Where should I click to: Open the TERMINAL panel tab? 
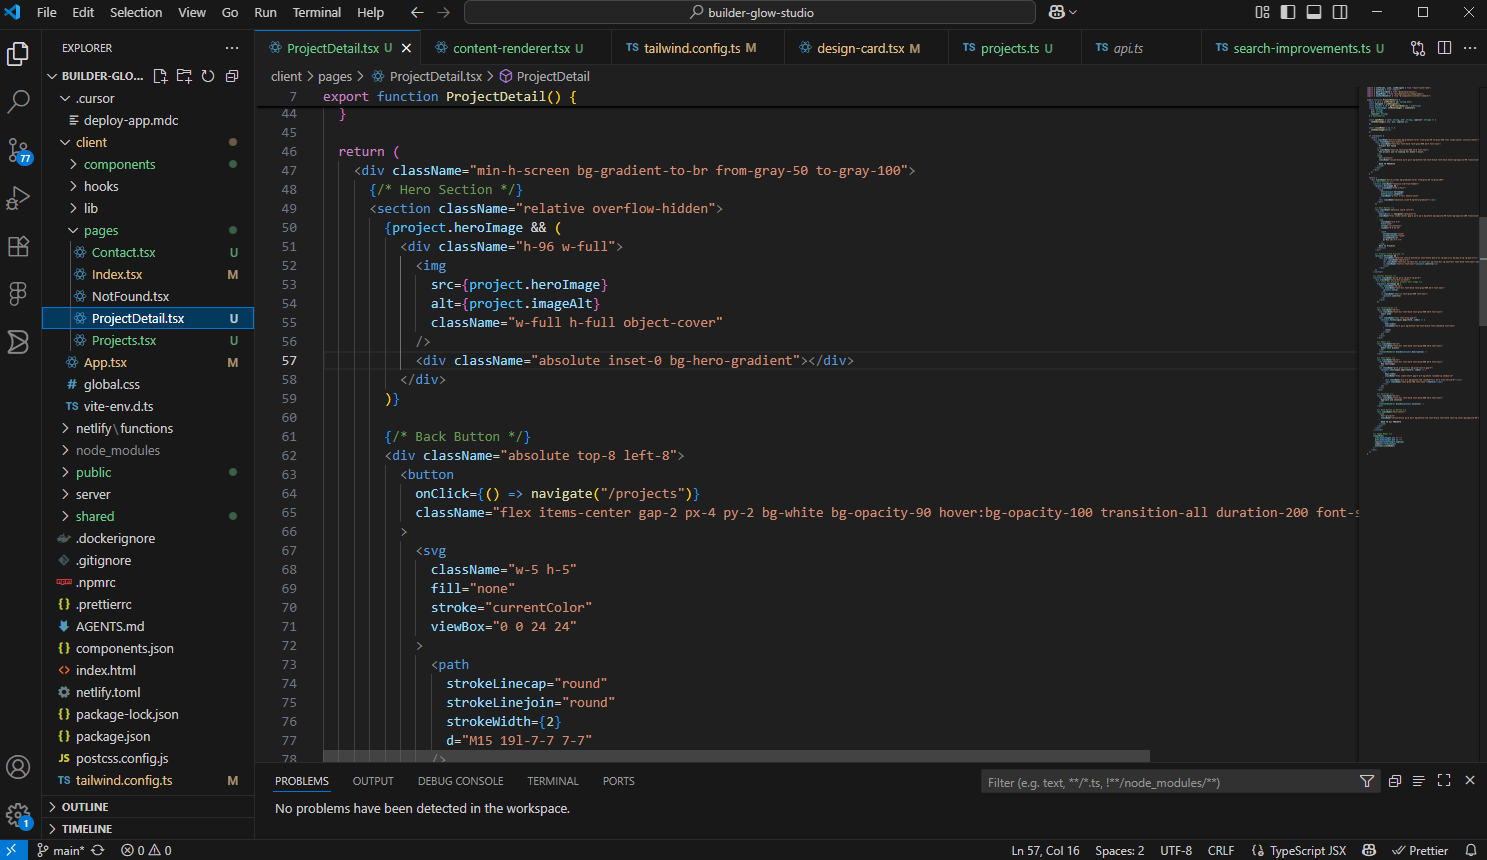[553, 781]
